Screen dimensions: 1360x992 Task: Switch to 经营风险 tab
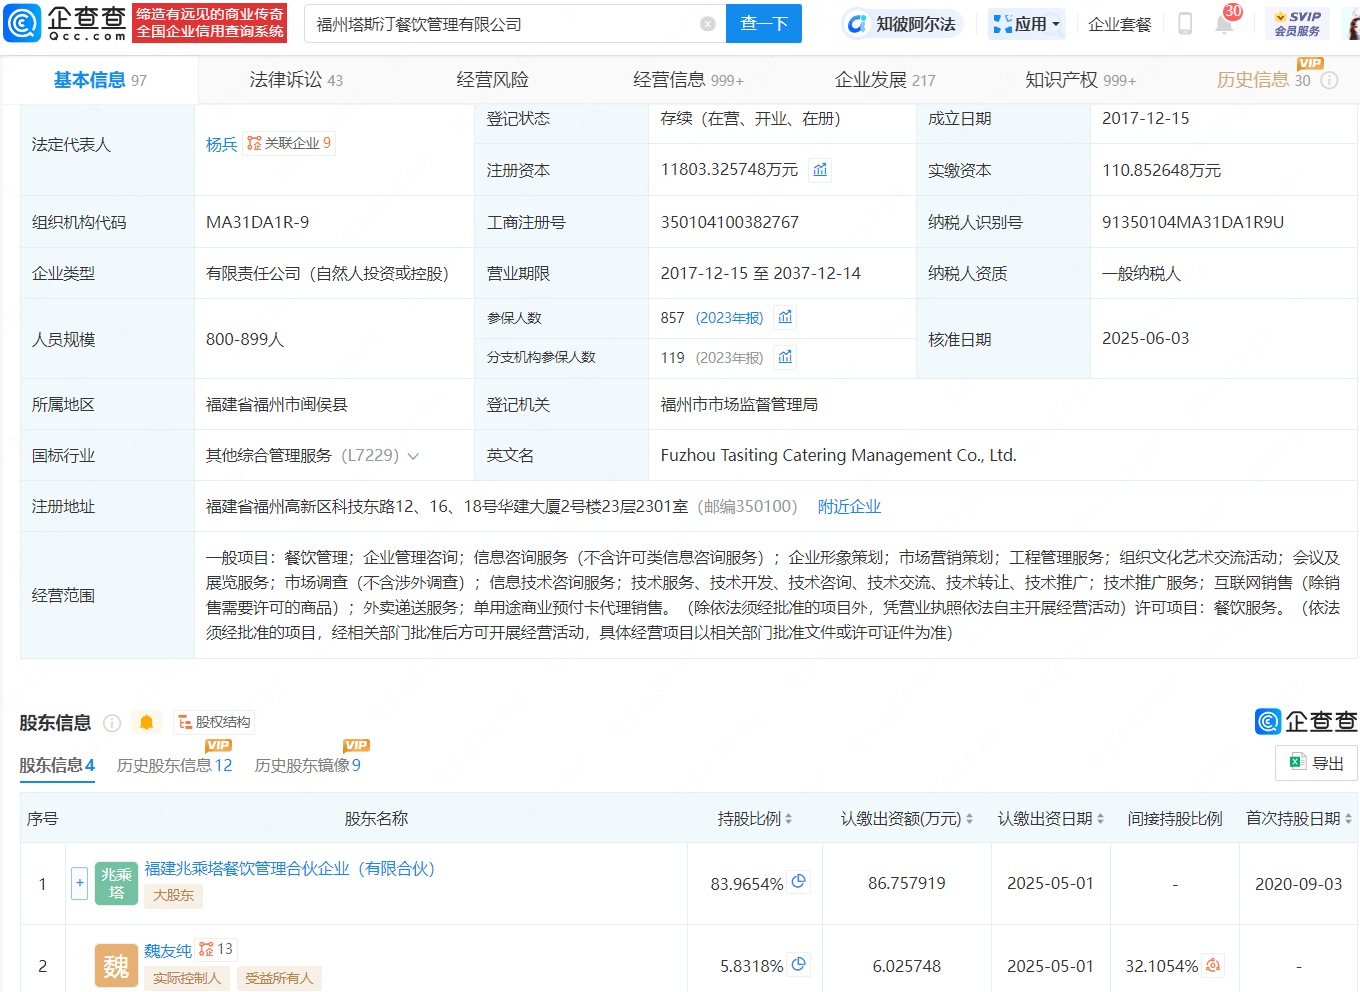point(492,80)
